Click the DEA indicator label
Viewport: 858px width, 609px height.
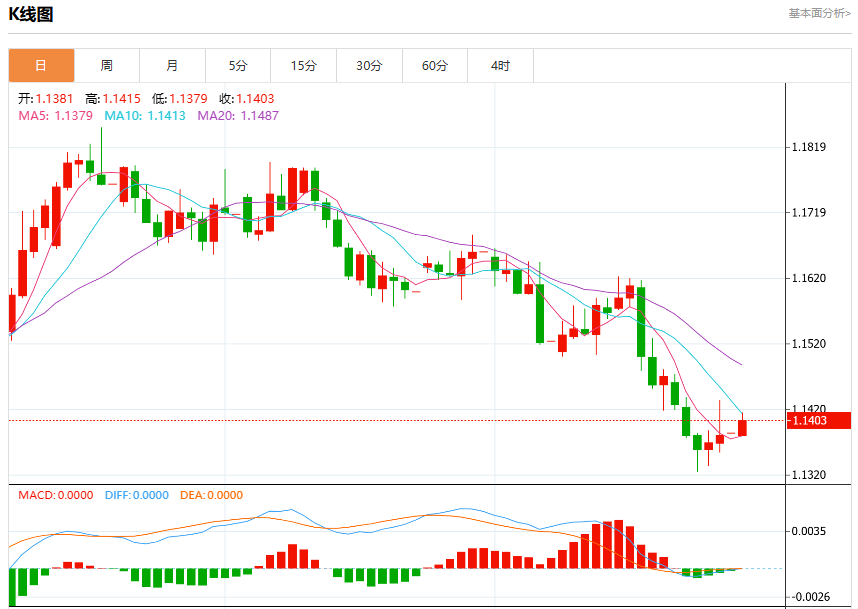(211, 495)
